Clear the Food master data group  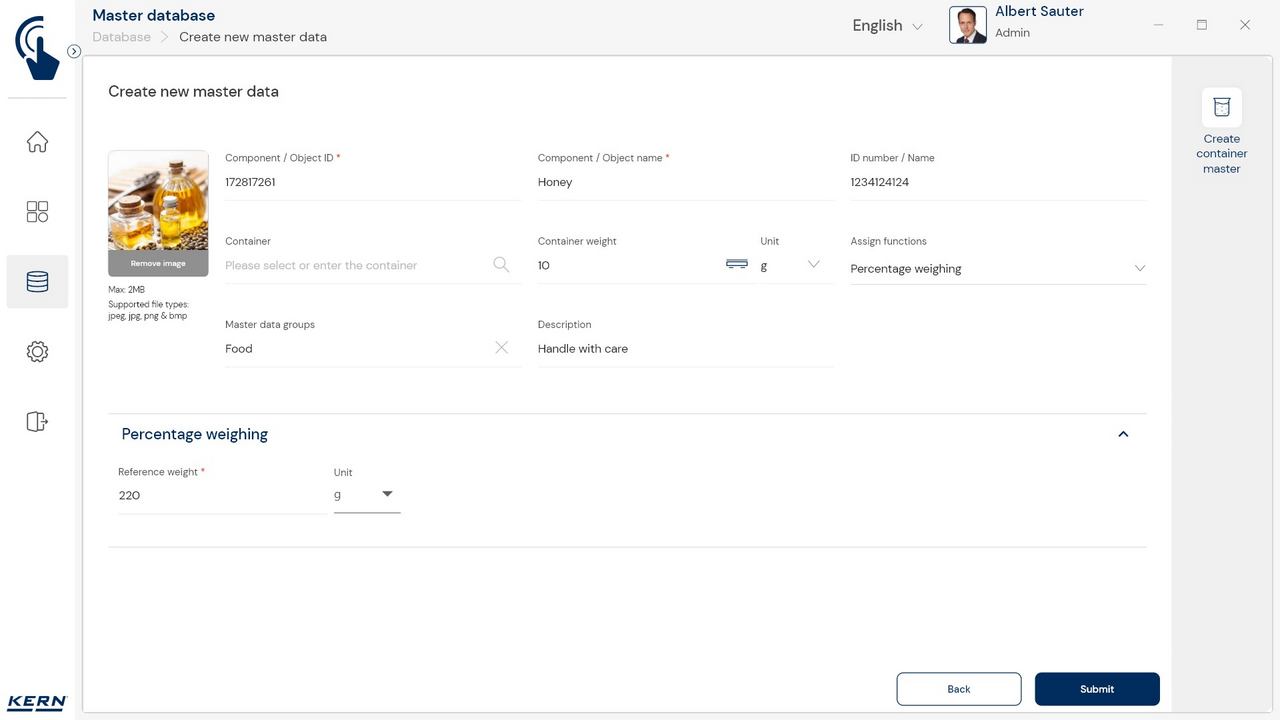(501, 348)
